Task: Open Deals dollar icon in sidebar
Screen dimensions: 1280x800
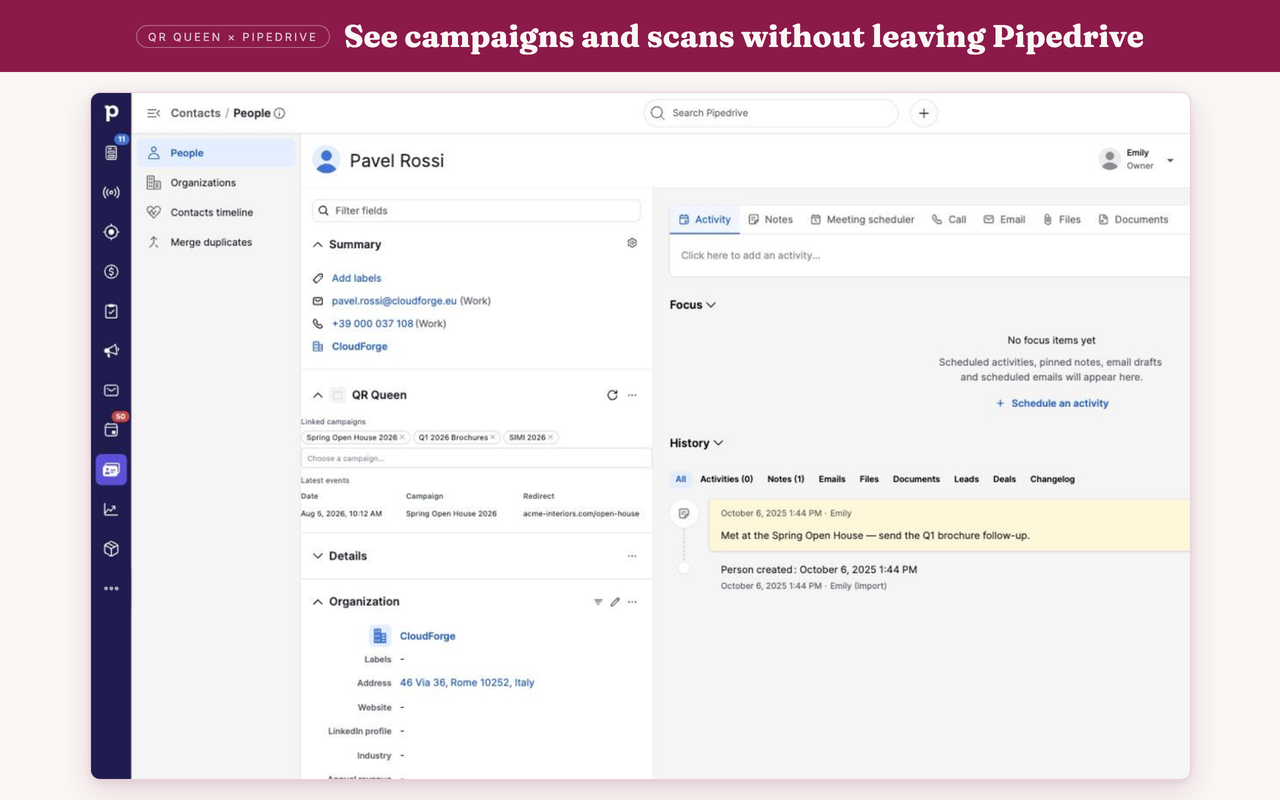Action: pos(111,272)
